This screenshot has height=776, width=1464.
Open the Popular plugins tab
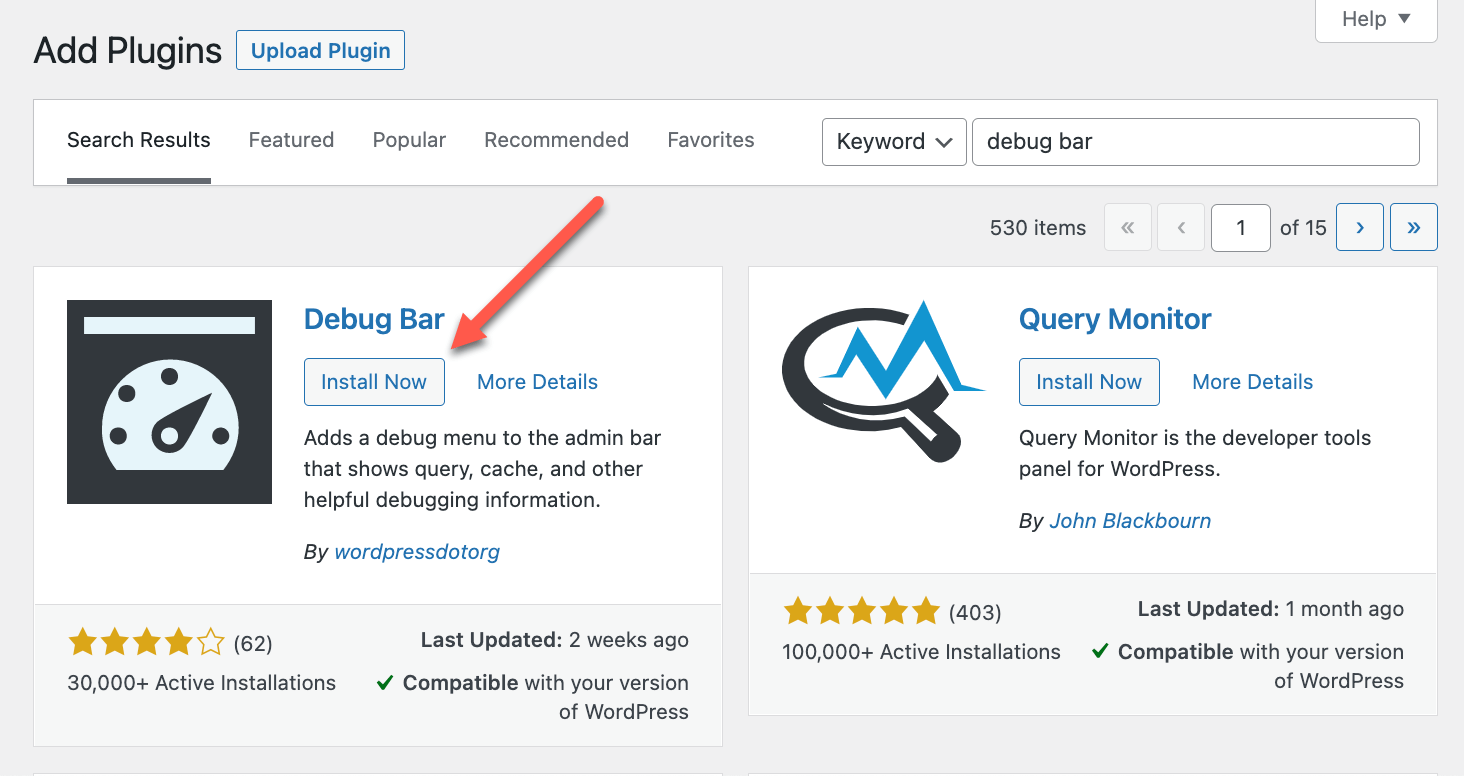pyautogui.click(x=409, y=140)
